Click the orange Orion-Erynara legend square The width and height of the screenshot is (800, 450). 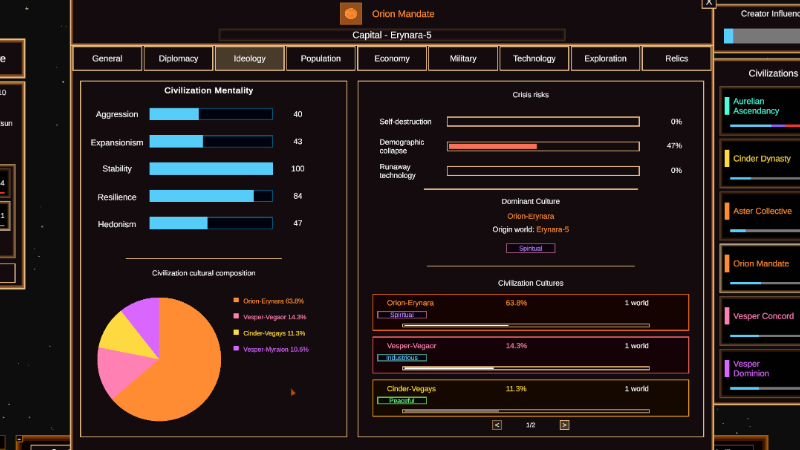(x=236, y=301)
